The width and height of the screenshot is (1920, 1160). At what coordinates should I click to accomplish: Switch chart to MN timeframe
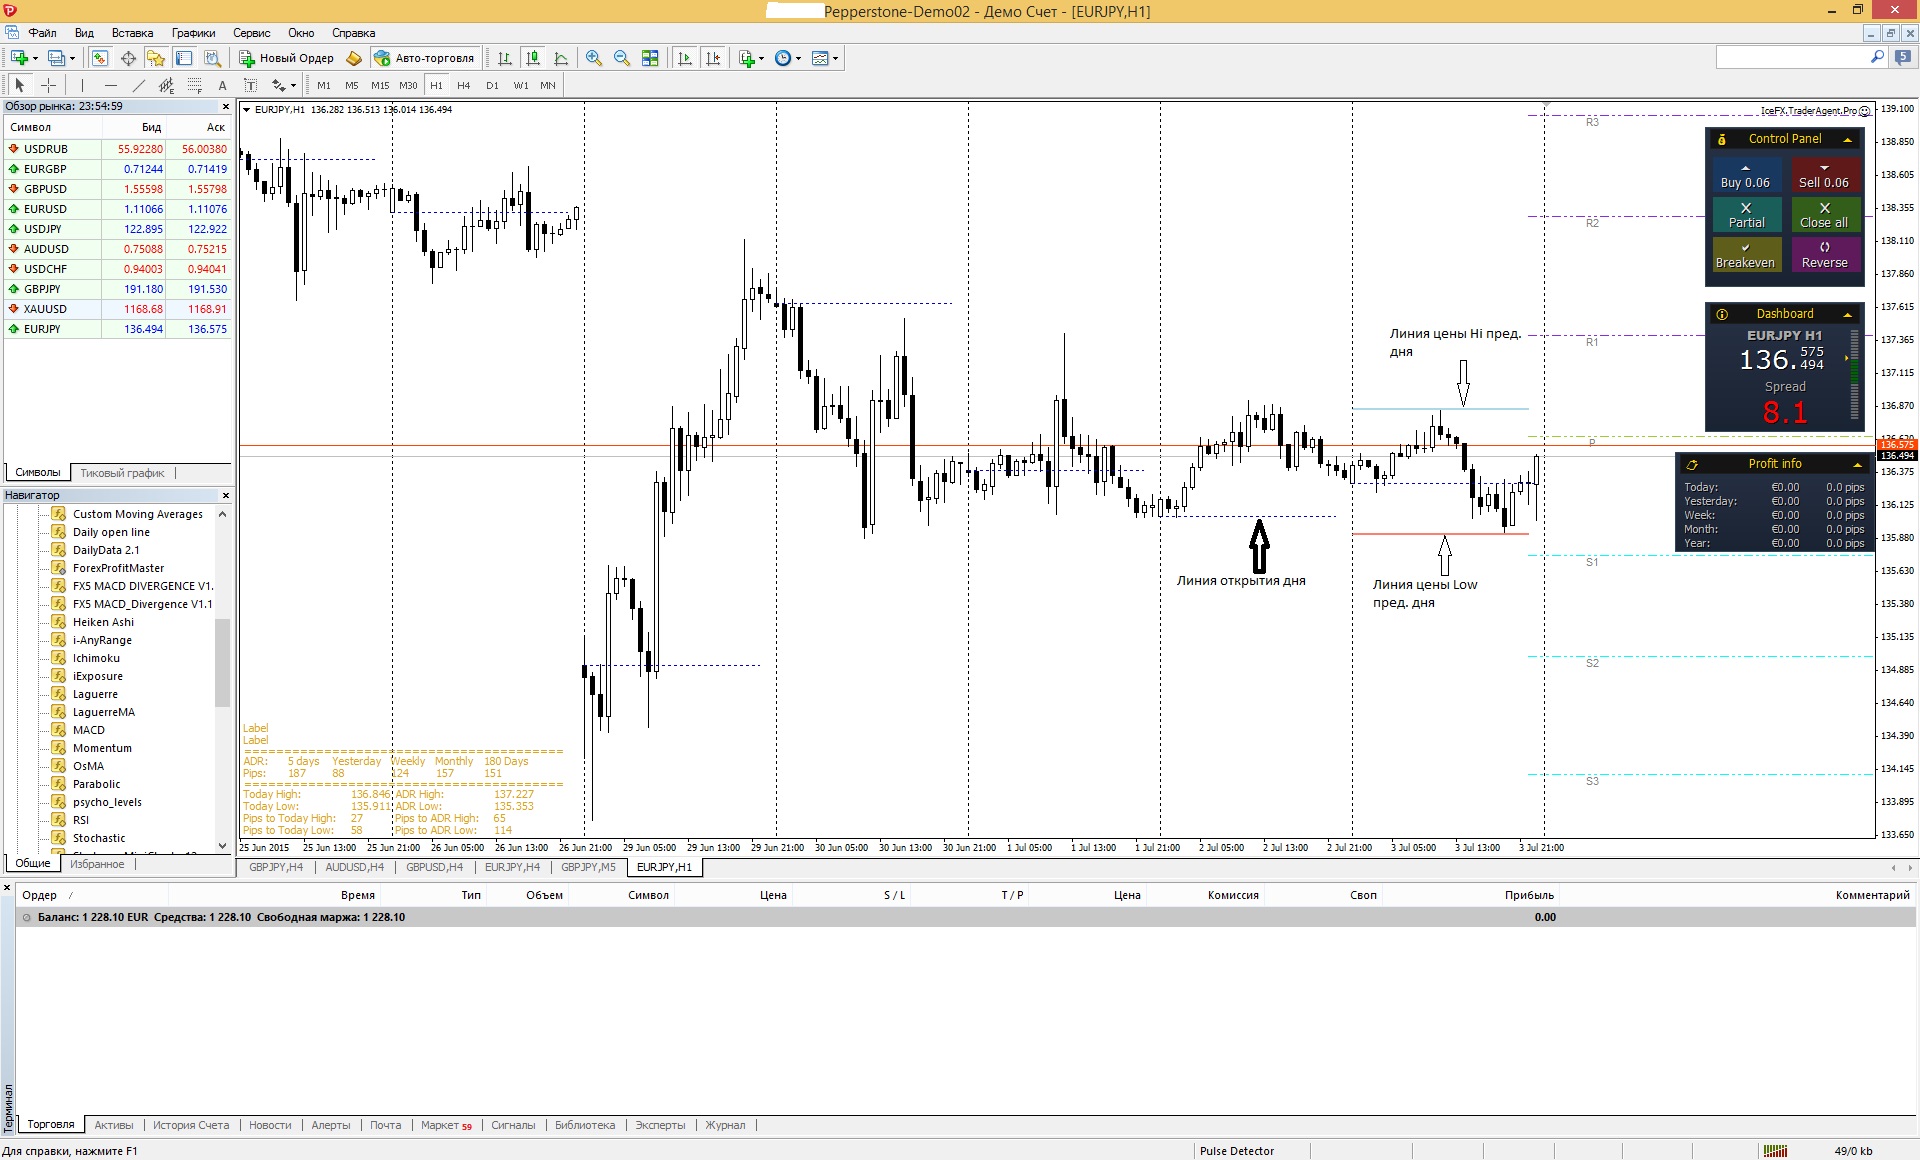(548, 85)
